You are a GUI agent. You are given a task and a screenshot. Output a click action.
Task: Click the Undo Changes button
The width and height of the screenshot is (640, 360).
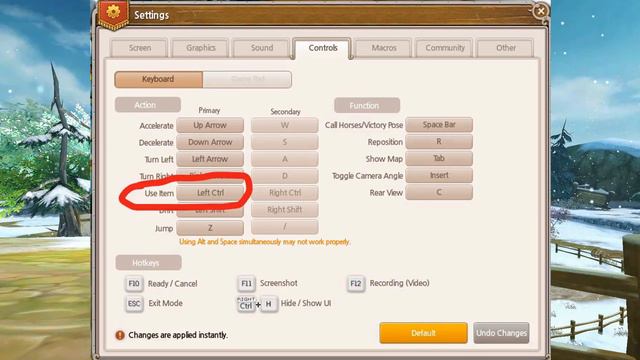(x=501, y=333)
